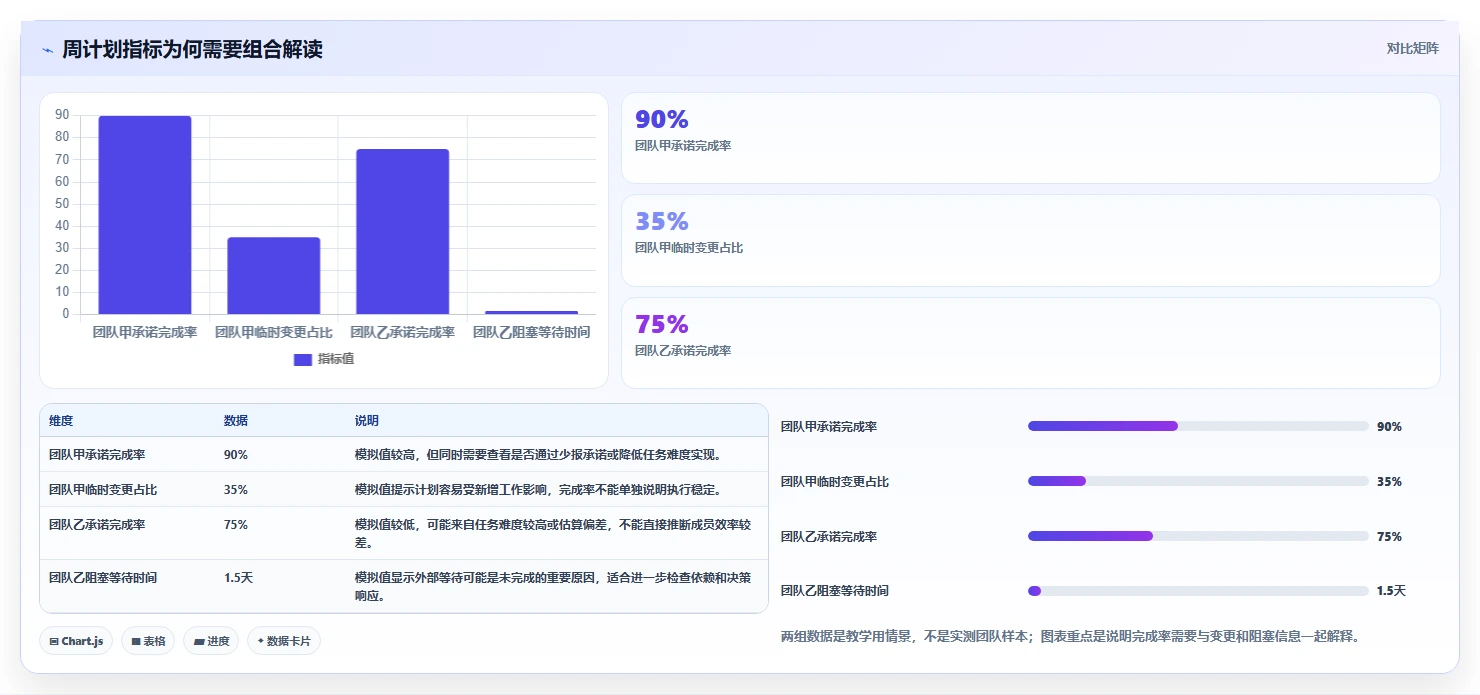Click description starting 模拟值显示外部等待

pyautogui.click(x=553, y=587)
